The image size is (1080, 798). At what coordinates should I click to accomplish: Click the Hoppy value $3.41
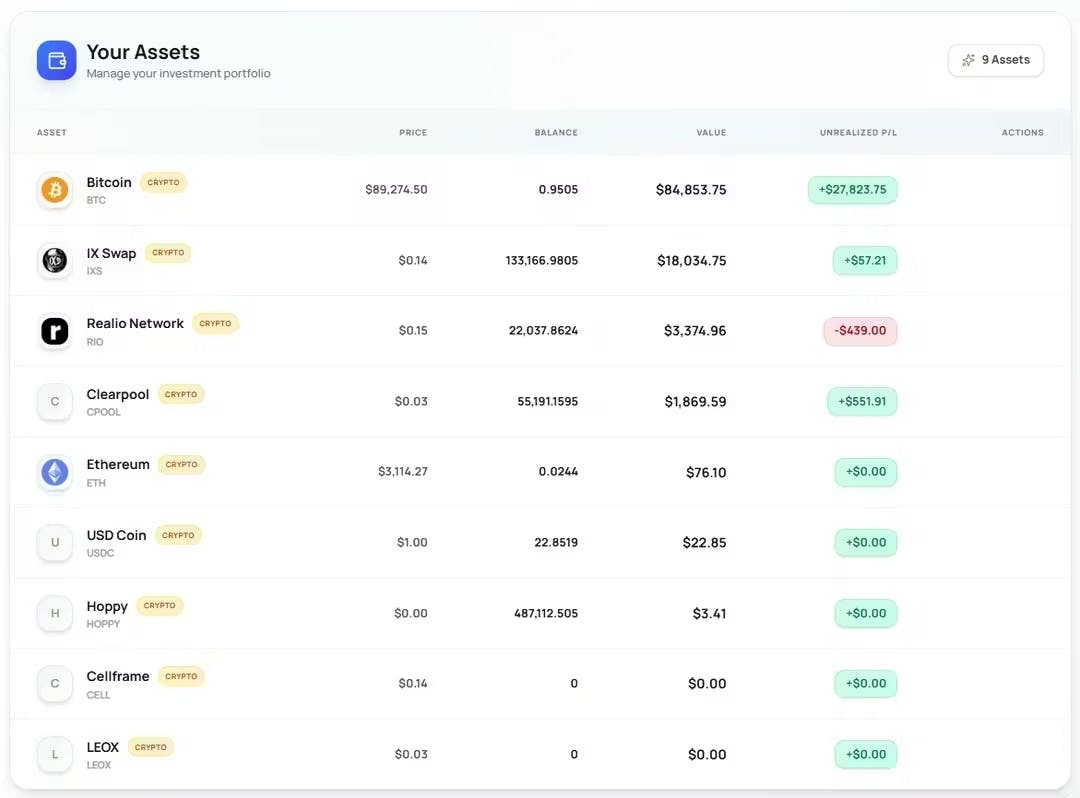709,613
